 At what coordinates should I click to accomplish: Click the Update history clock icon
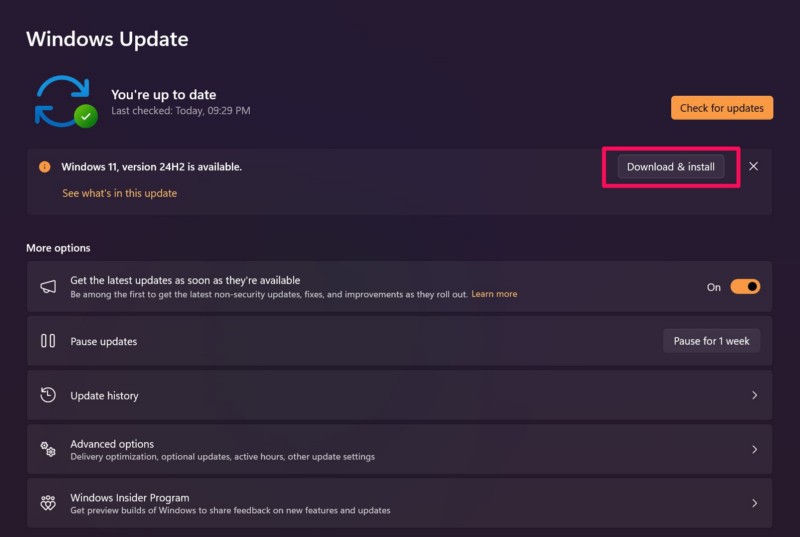click(x=48, y=395)
